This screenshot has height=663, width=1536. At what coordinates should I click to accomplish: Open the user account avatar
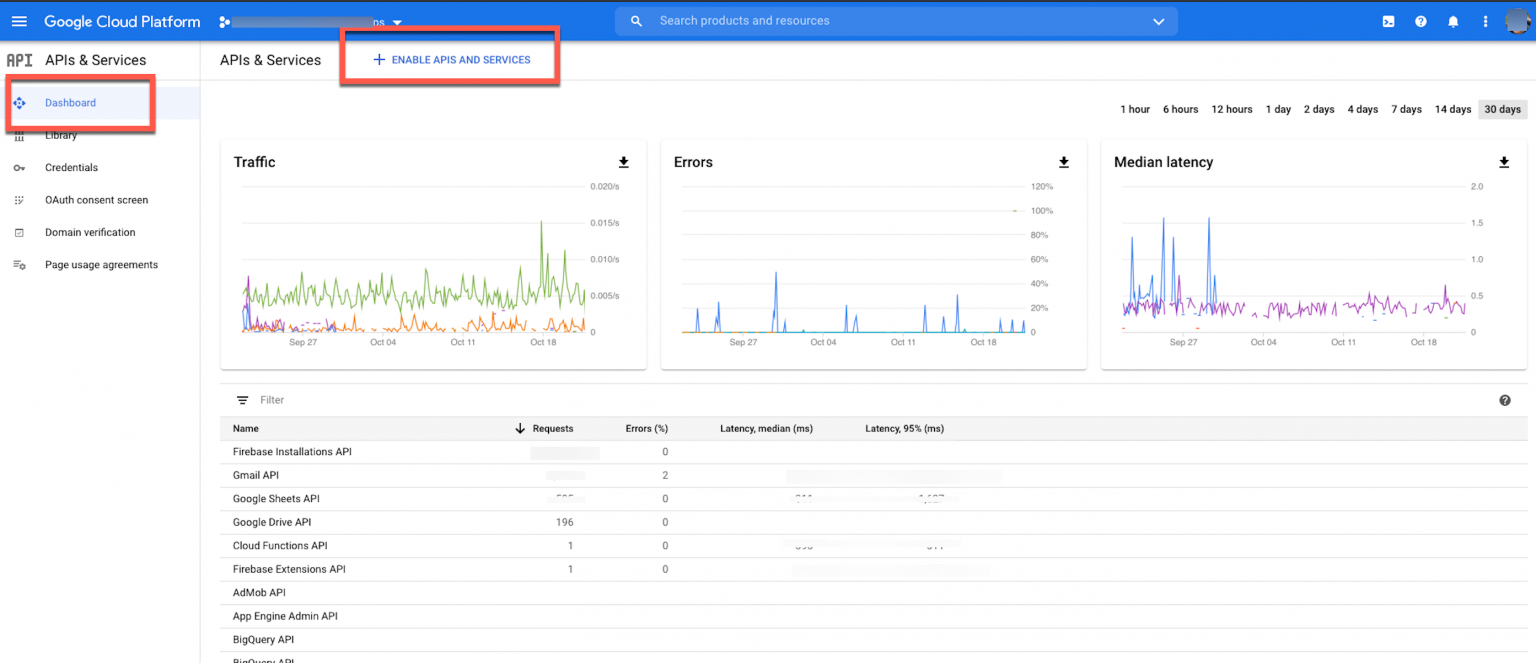pyautogui.click(x=1517, y=21)
